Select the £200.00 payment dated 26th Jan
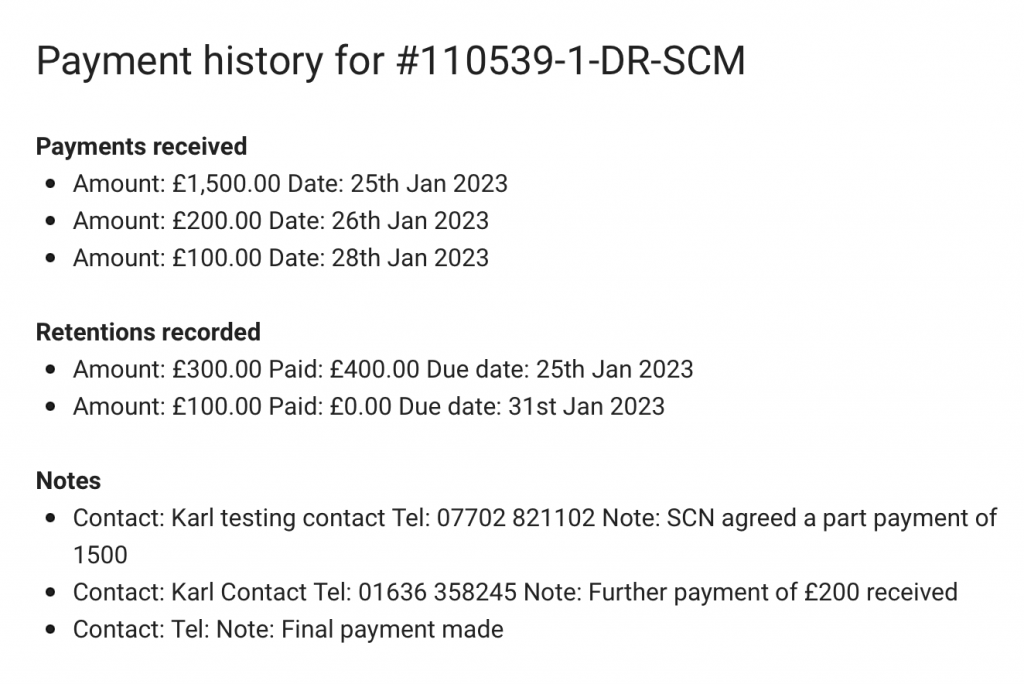Image resolution: width=1024 pixels, height=684 pixels. [280, 221]
